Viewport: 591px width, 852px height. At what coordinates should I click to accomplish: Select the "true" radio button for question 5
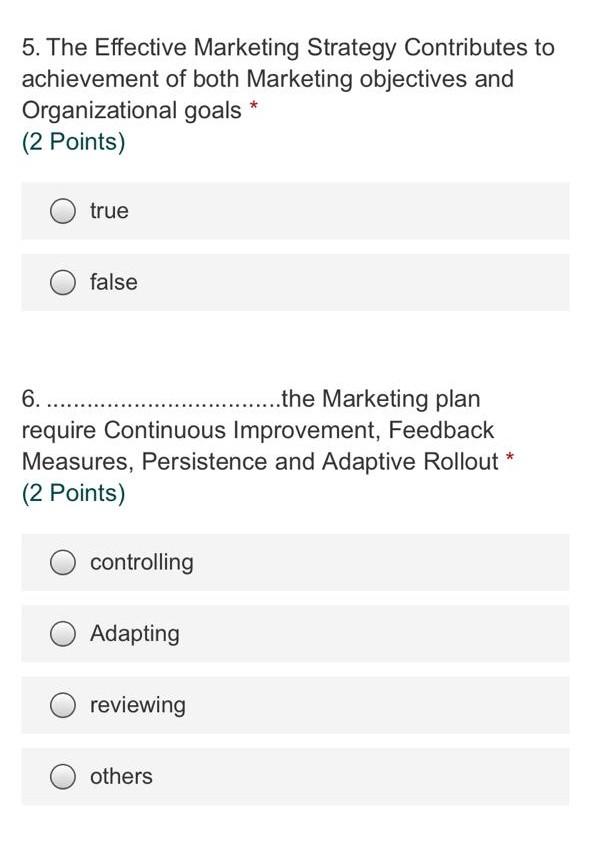click(63, 210)
